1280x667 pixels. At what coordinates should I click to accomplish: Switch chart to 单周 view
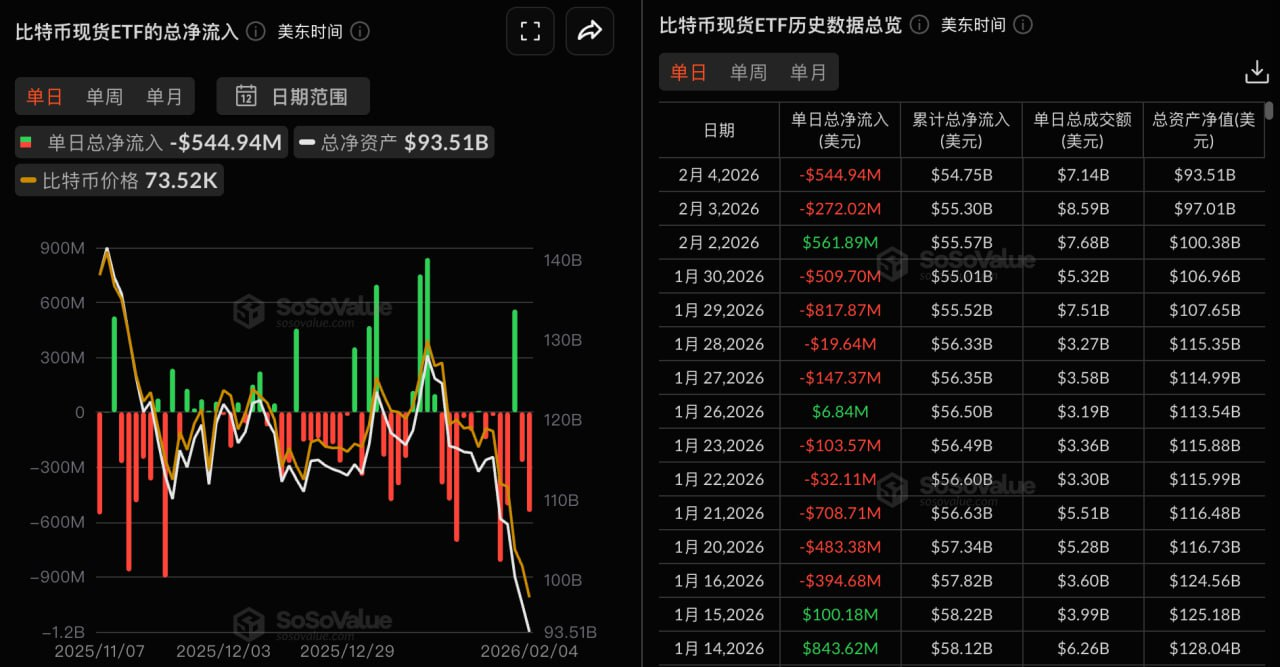click(x=104, y=96)
